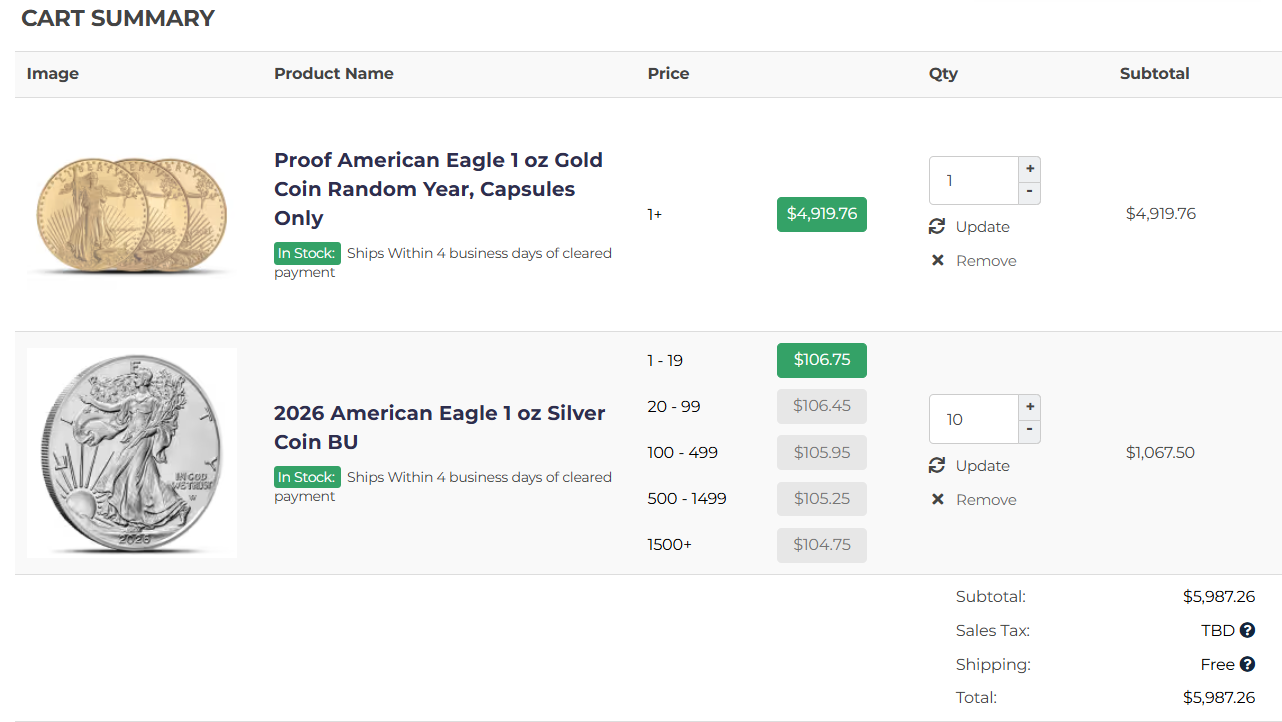Click the silver coin quantity field showing 10
1282x722 pixels.
974,420
